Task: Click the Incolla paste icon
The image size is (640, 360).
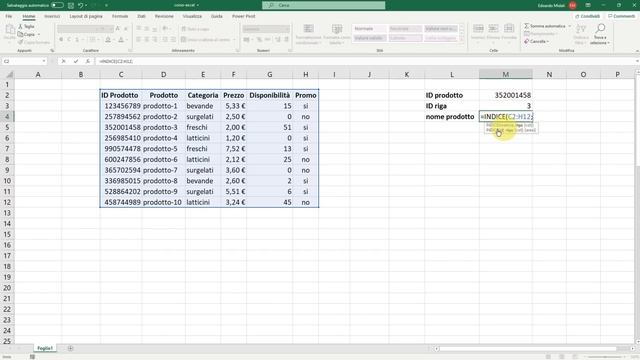Action: pos(9,30)
